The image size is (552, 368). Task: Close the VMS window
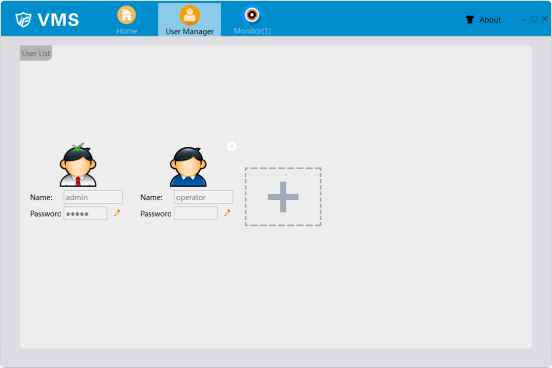pyautogui.click(x=544, y=19)
